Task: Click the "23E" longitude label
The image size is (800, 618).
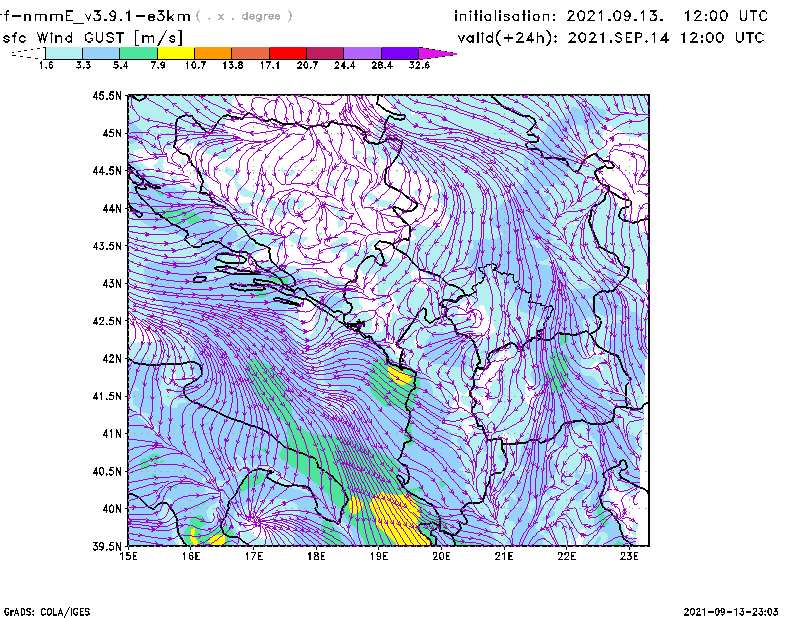Action: point(629,556)
